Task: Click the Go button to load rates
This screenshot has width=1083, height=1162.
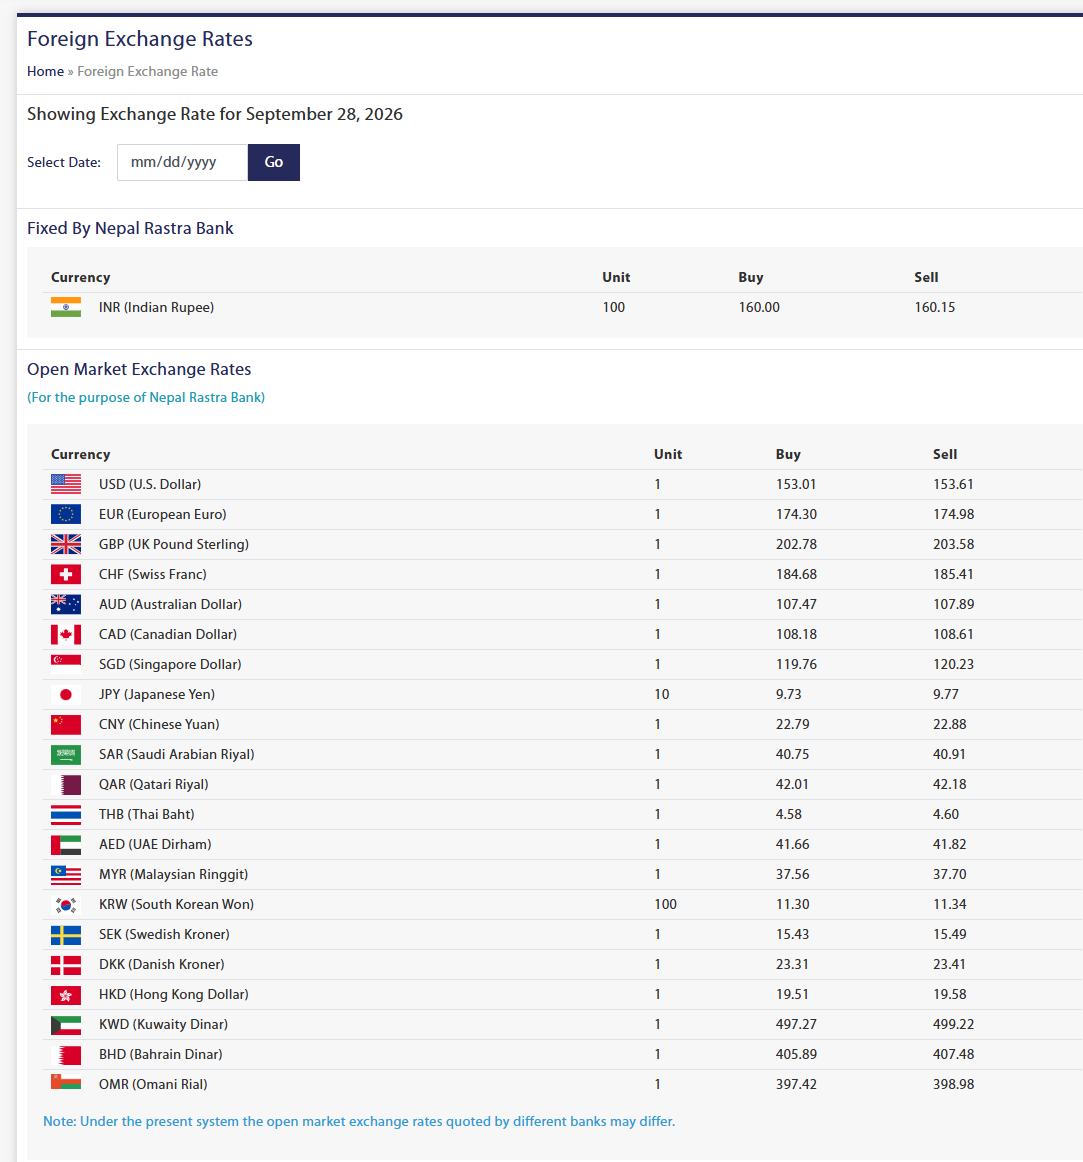Action: coord(274,162)
